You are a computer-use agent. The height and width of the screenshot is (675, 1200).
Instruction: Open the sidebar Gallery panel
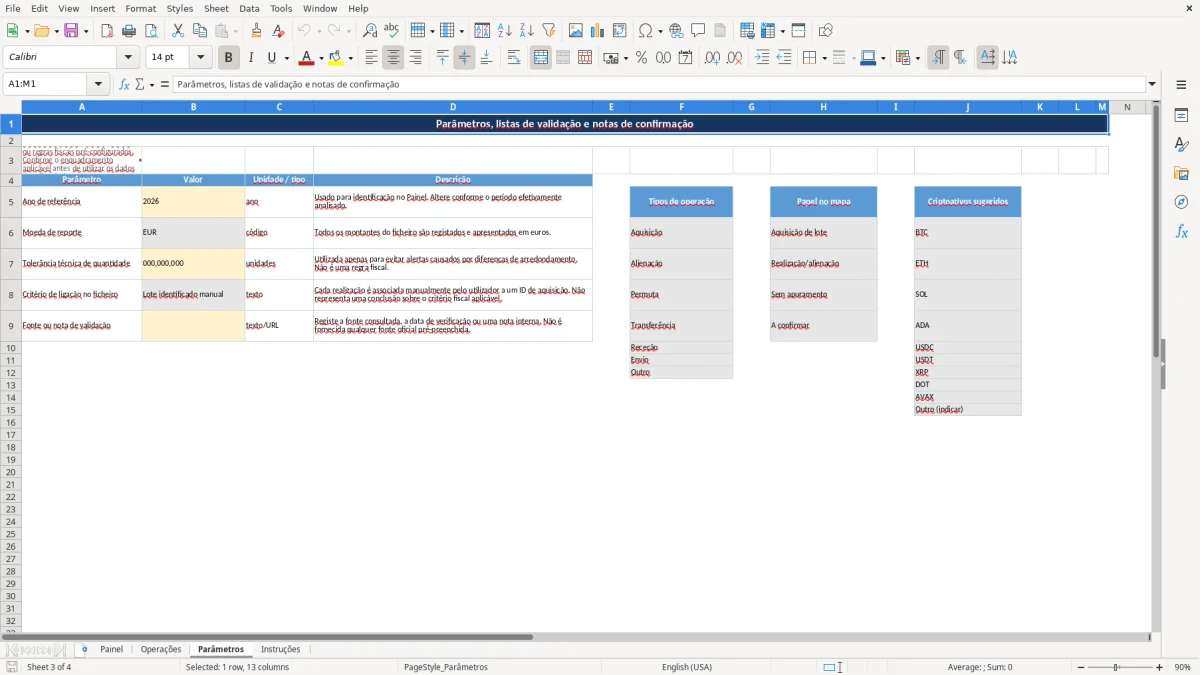1181,173
